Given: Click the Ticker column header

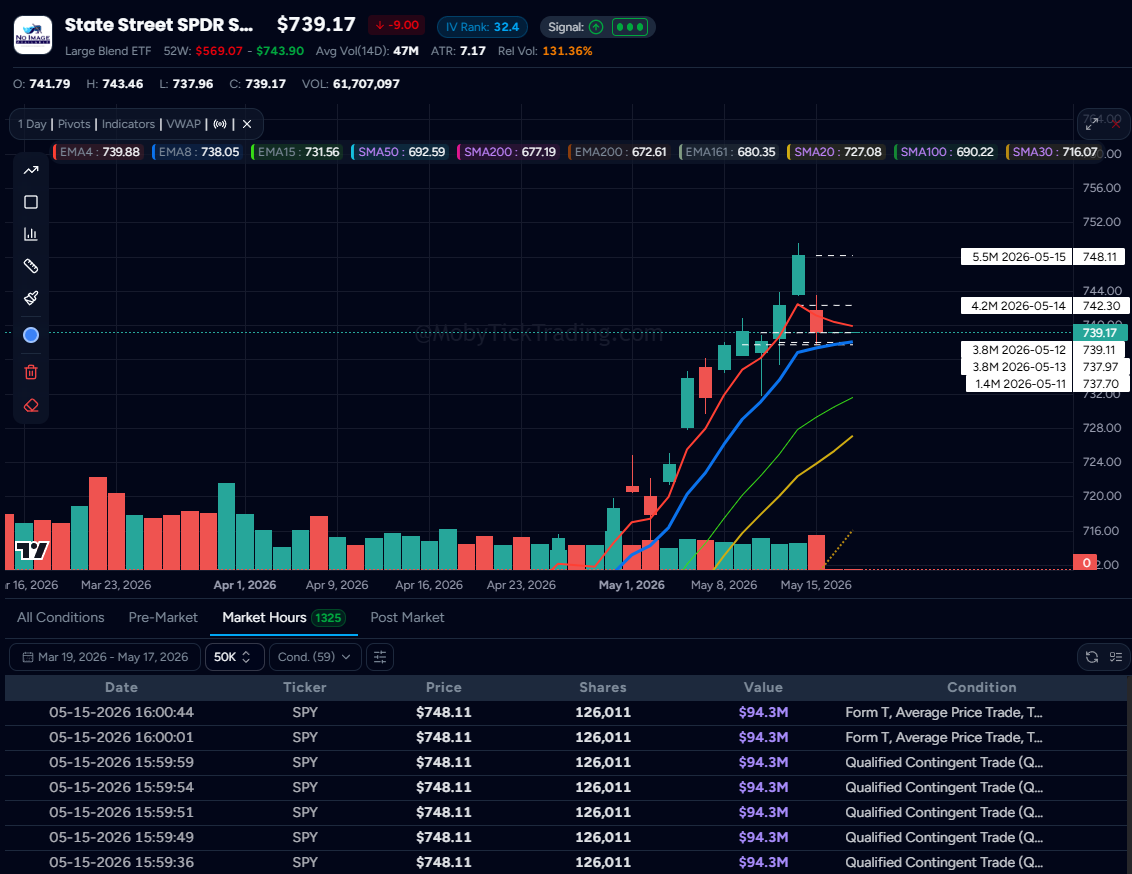Looking at the screenshot, I should click(305, 688).
